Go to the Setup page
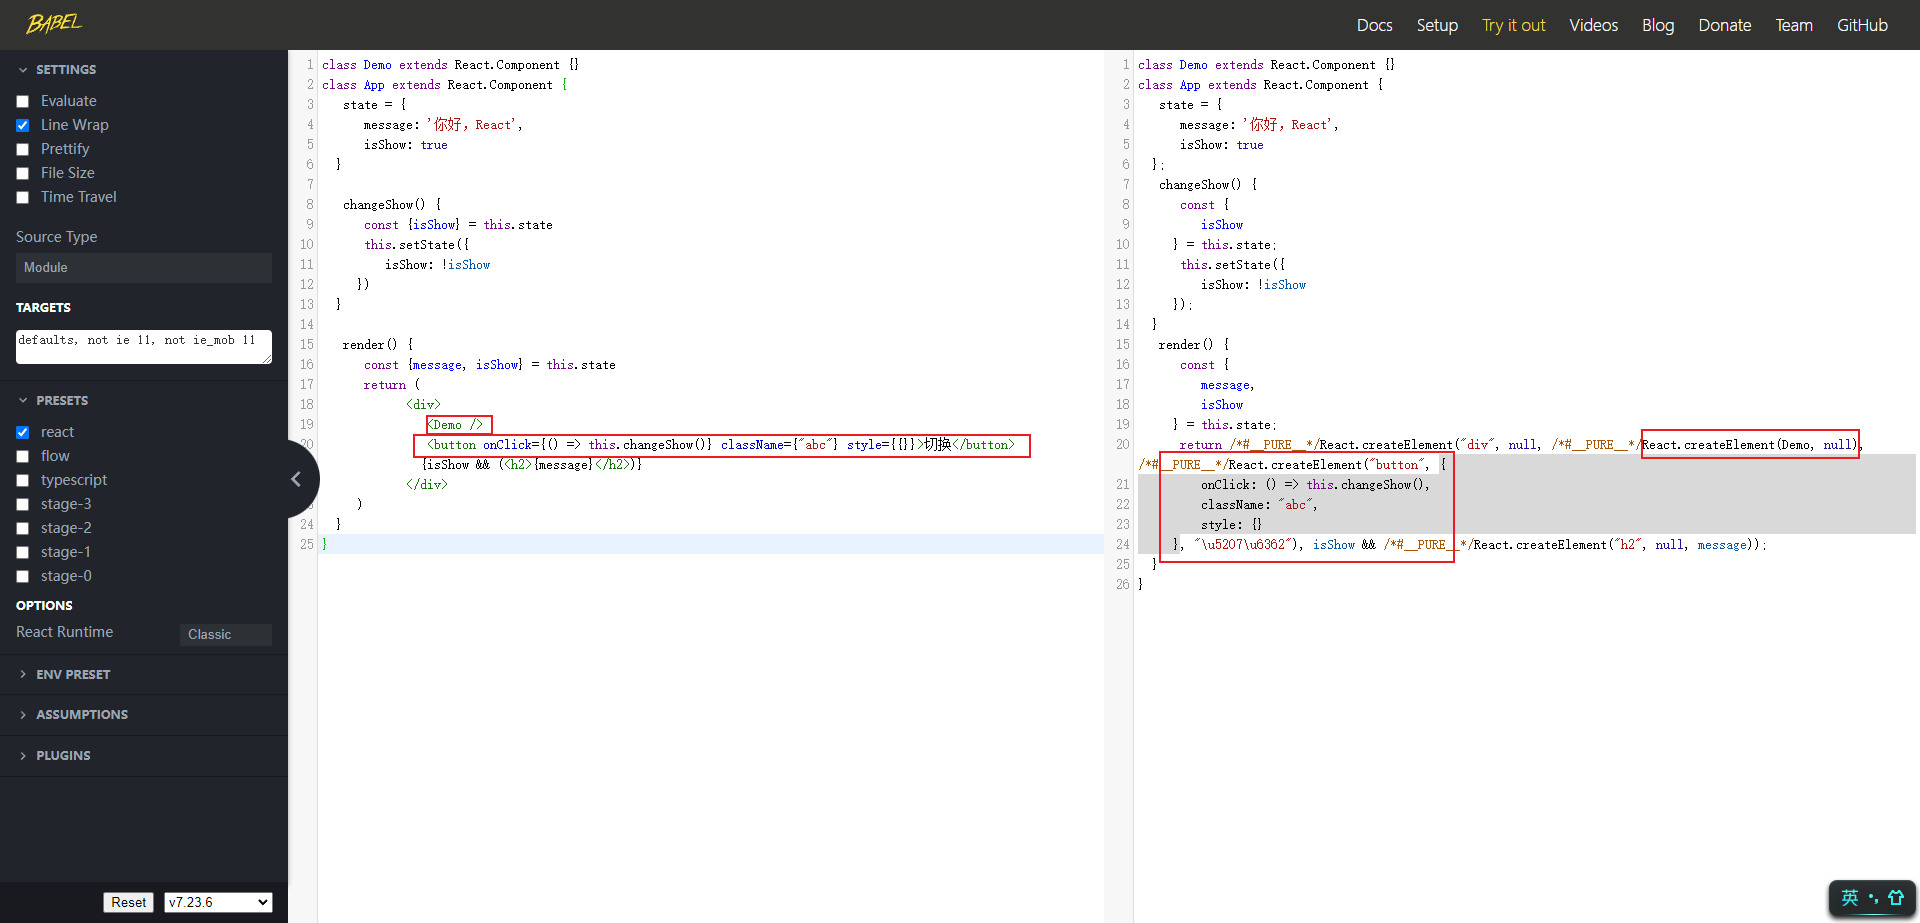 1437,25
